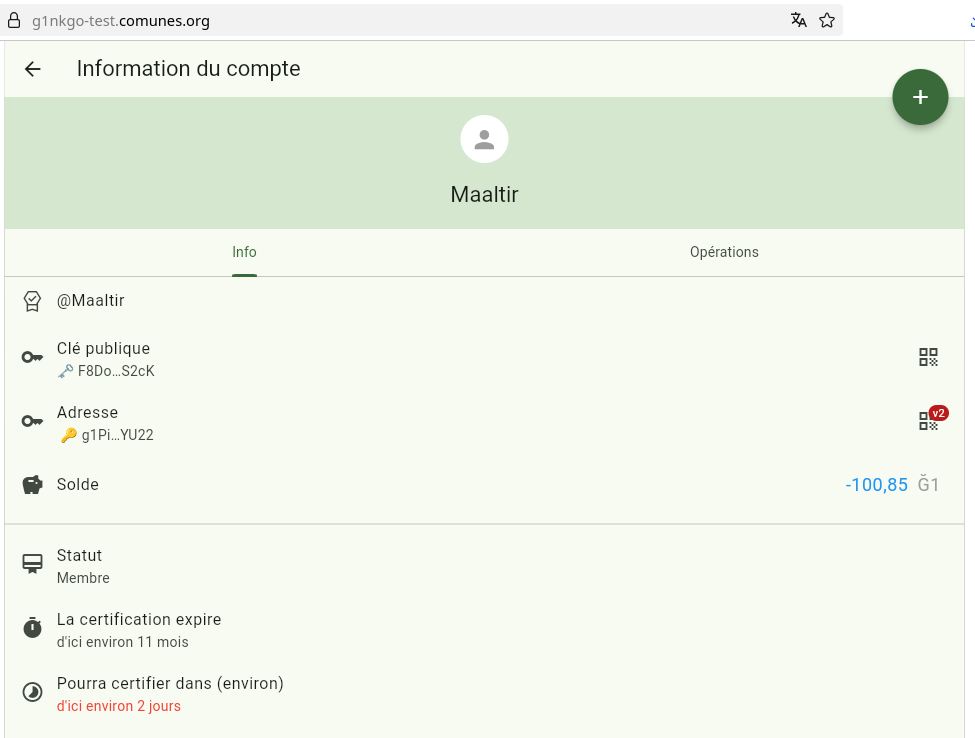Click the clock icon for Pourra certifier

click(x=33, y=692)
